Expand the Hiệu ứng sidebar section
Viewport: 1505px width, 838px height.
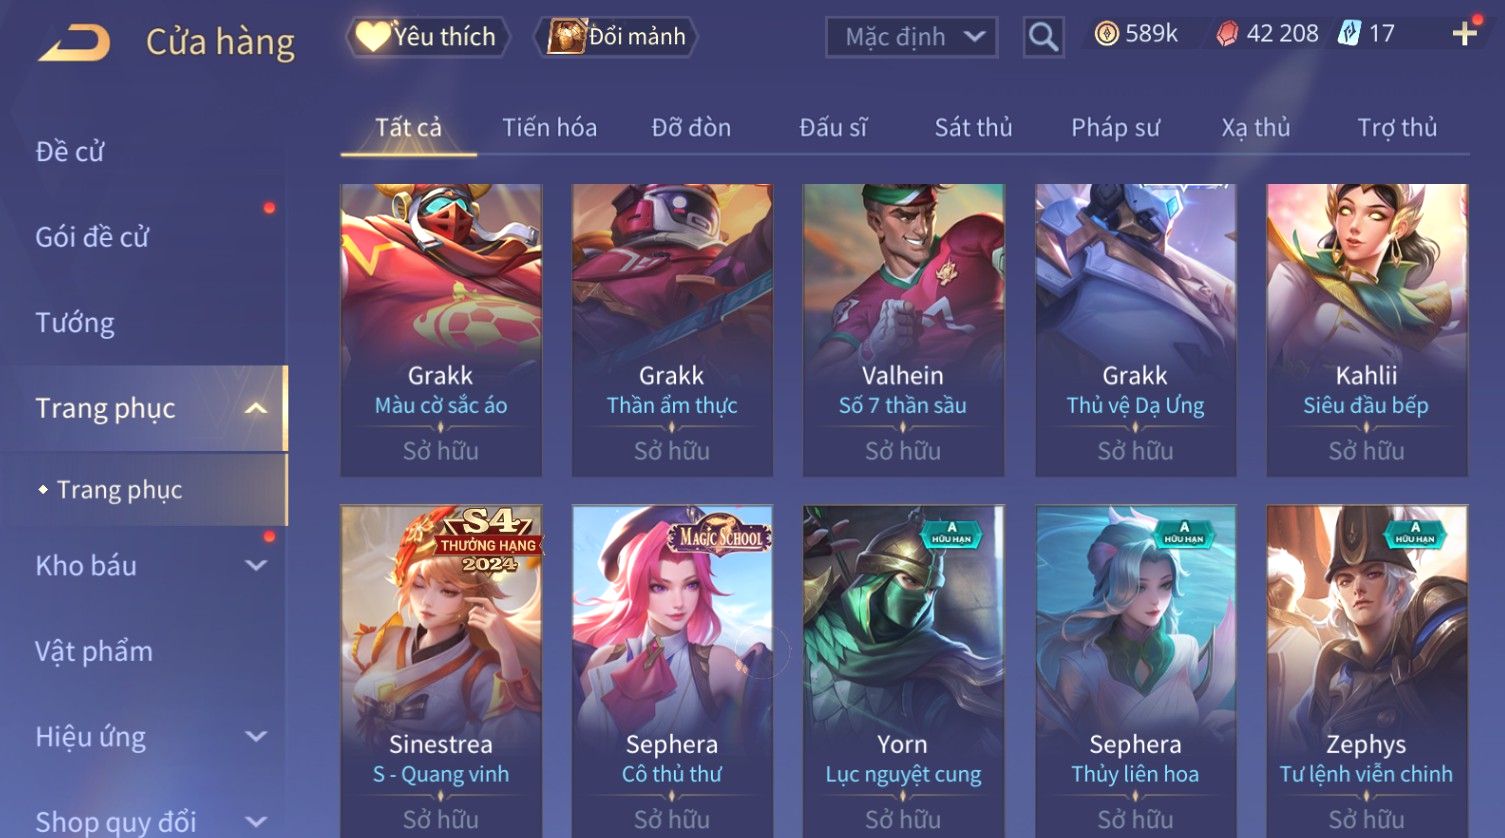(256, 736)
